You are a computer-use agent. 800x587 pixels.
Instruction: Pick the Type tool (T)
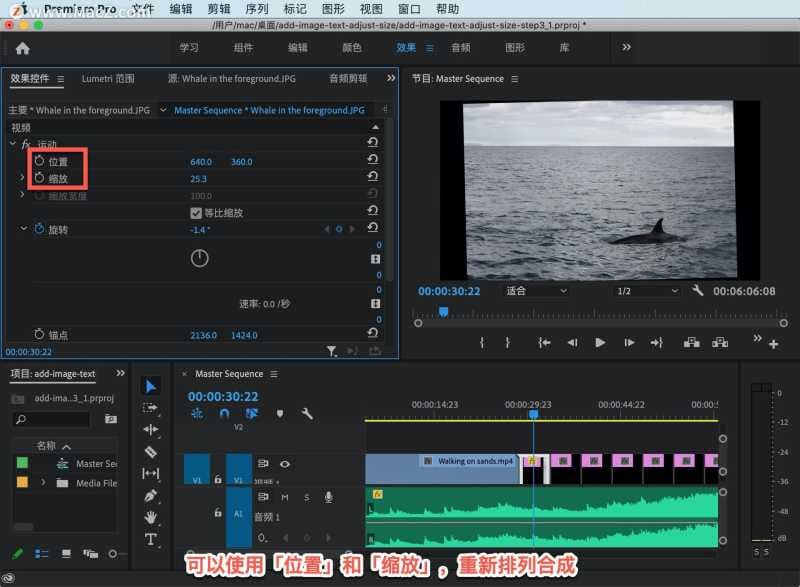pyautogui.click(x=151, y=539)
